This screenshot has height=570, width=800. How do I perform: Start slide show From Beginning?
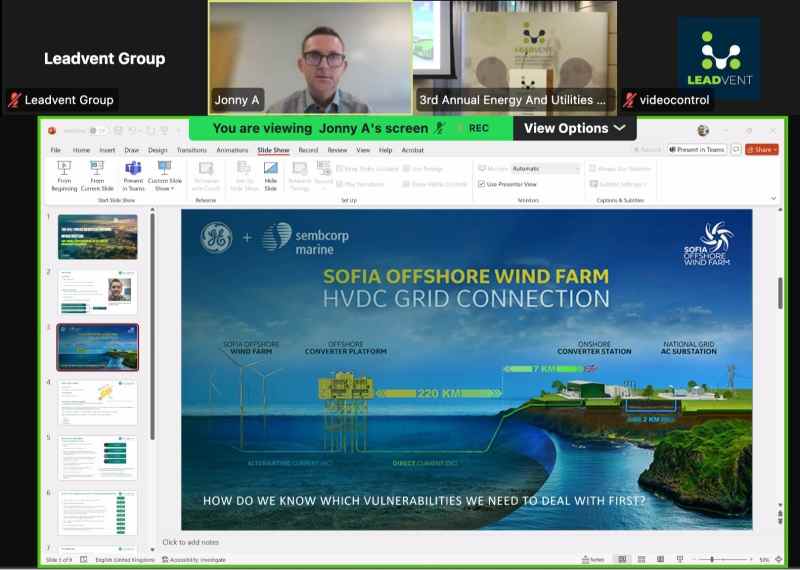[x=64, y=175]
